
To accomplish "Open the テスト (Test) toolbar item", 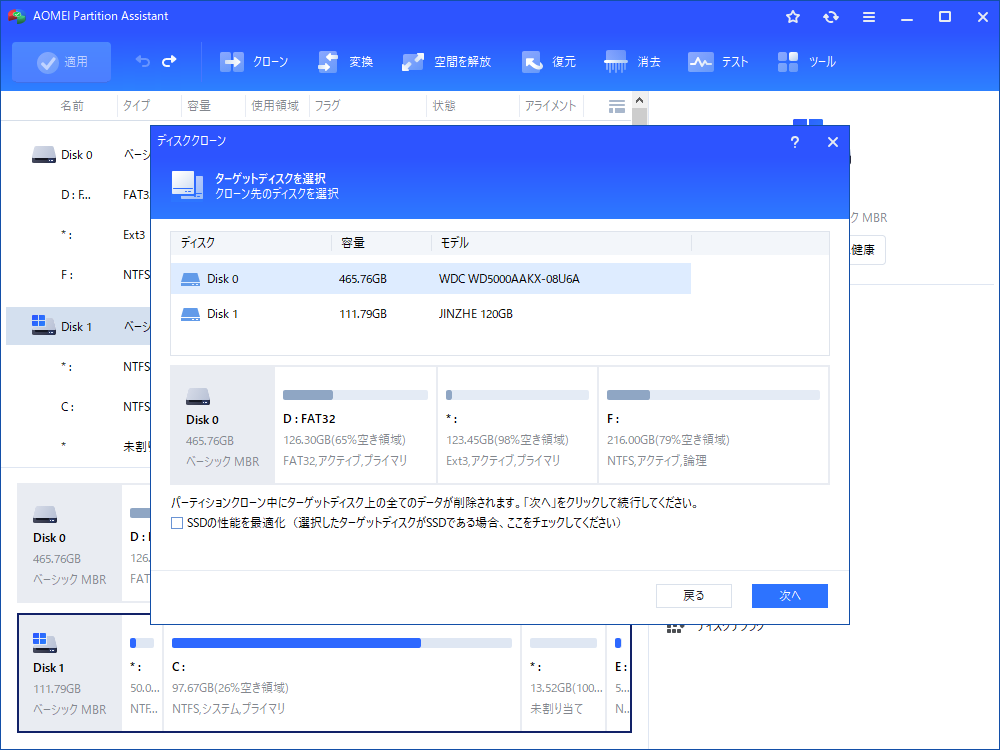I will tap(717, 62).
